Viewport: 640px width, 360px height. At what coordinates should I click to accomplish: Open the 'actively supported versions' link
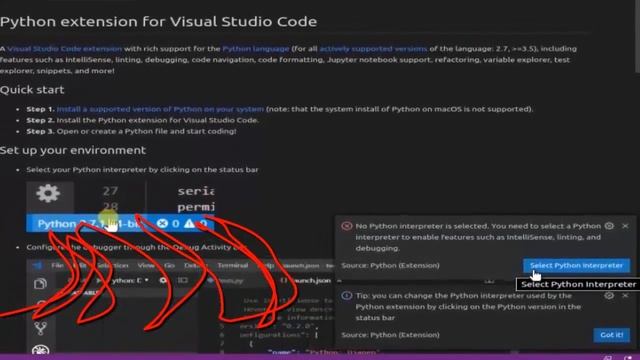click(x=373, y=49)
